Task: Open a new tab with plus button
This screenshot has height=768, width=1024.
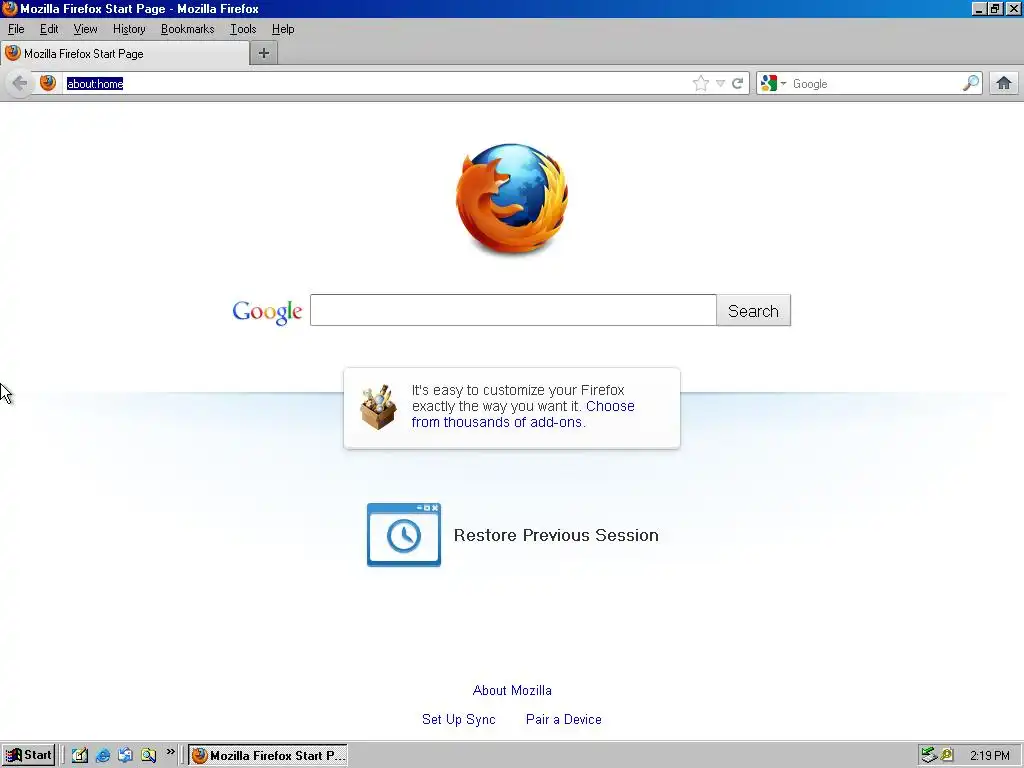Action: (264, 54)
